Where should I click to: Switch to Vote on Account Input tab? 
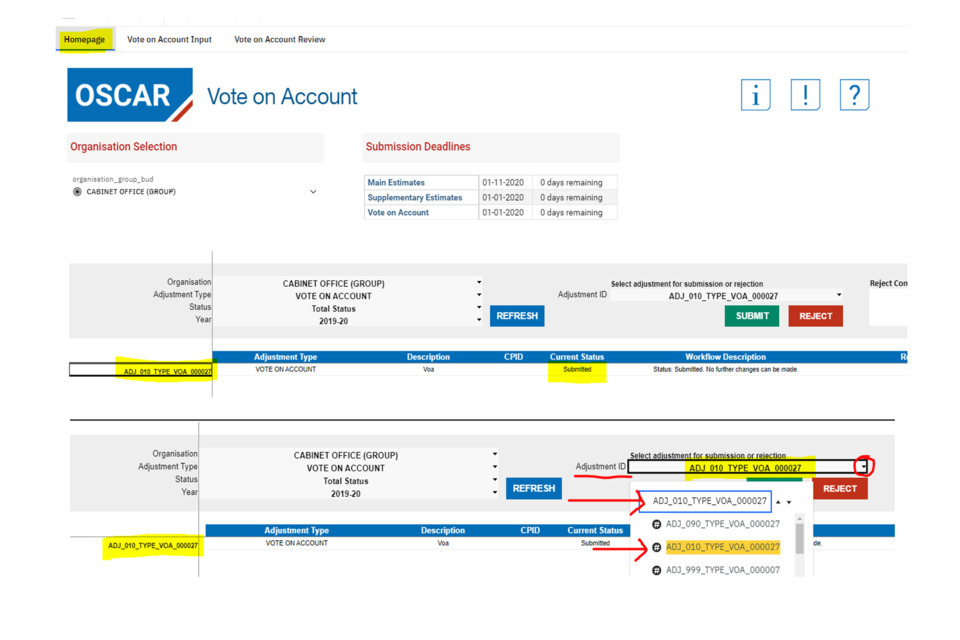coord(169,40)
